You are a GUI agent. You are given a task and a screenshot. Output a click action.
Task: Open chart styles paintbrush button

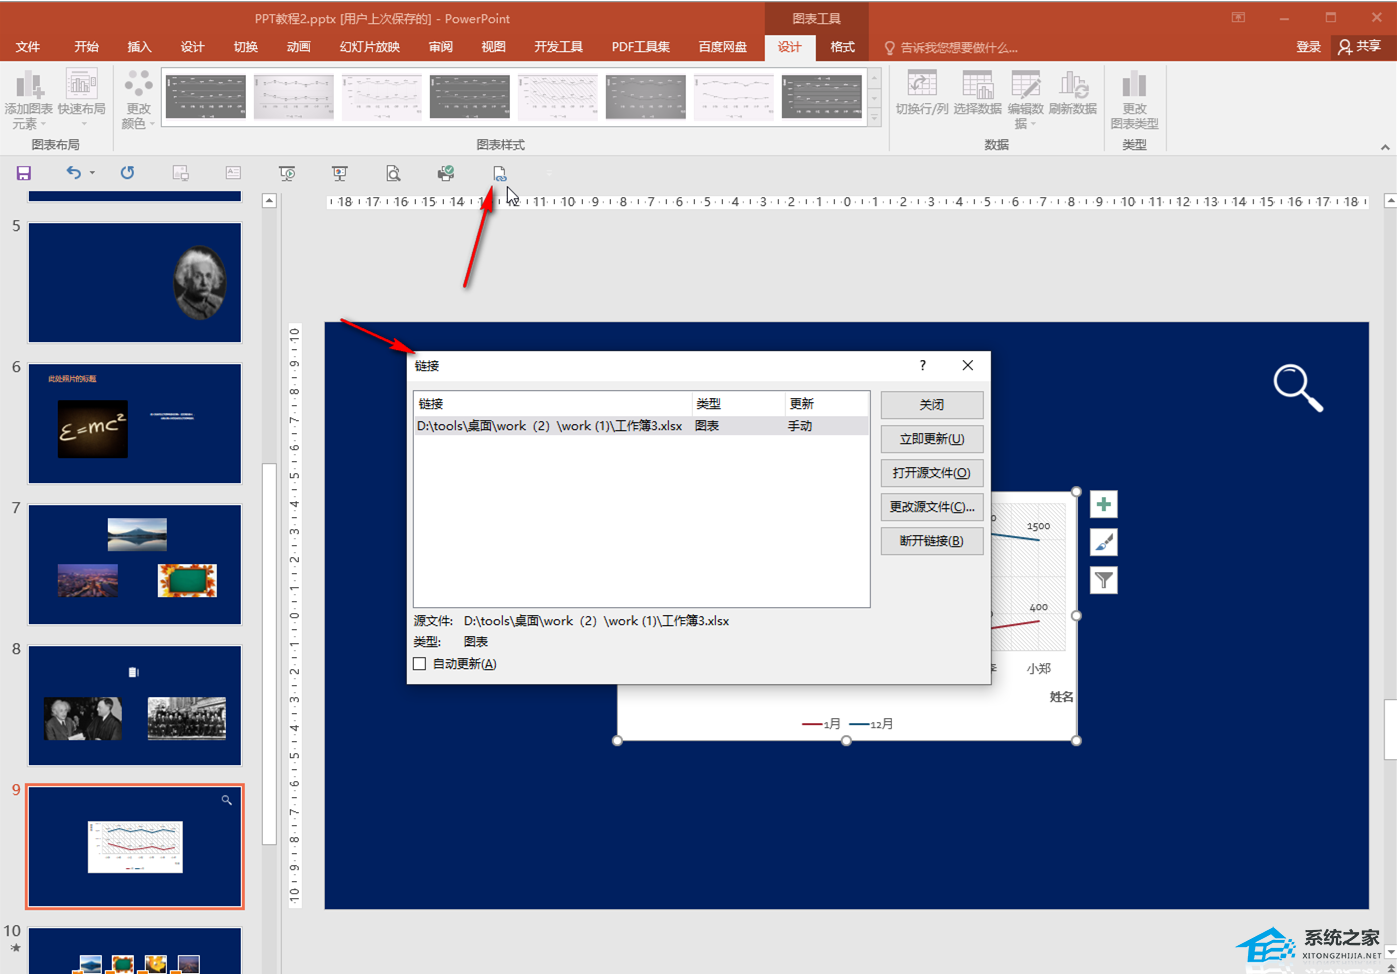pos(1103,543)
